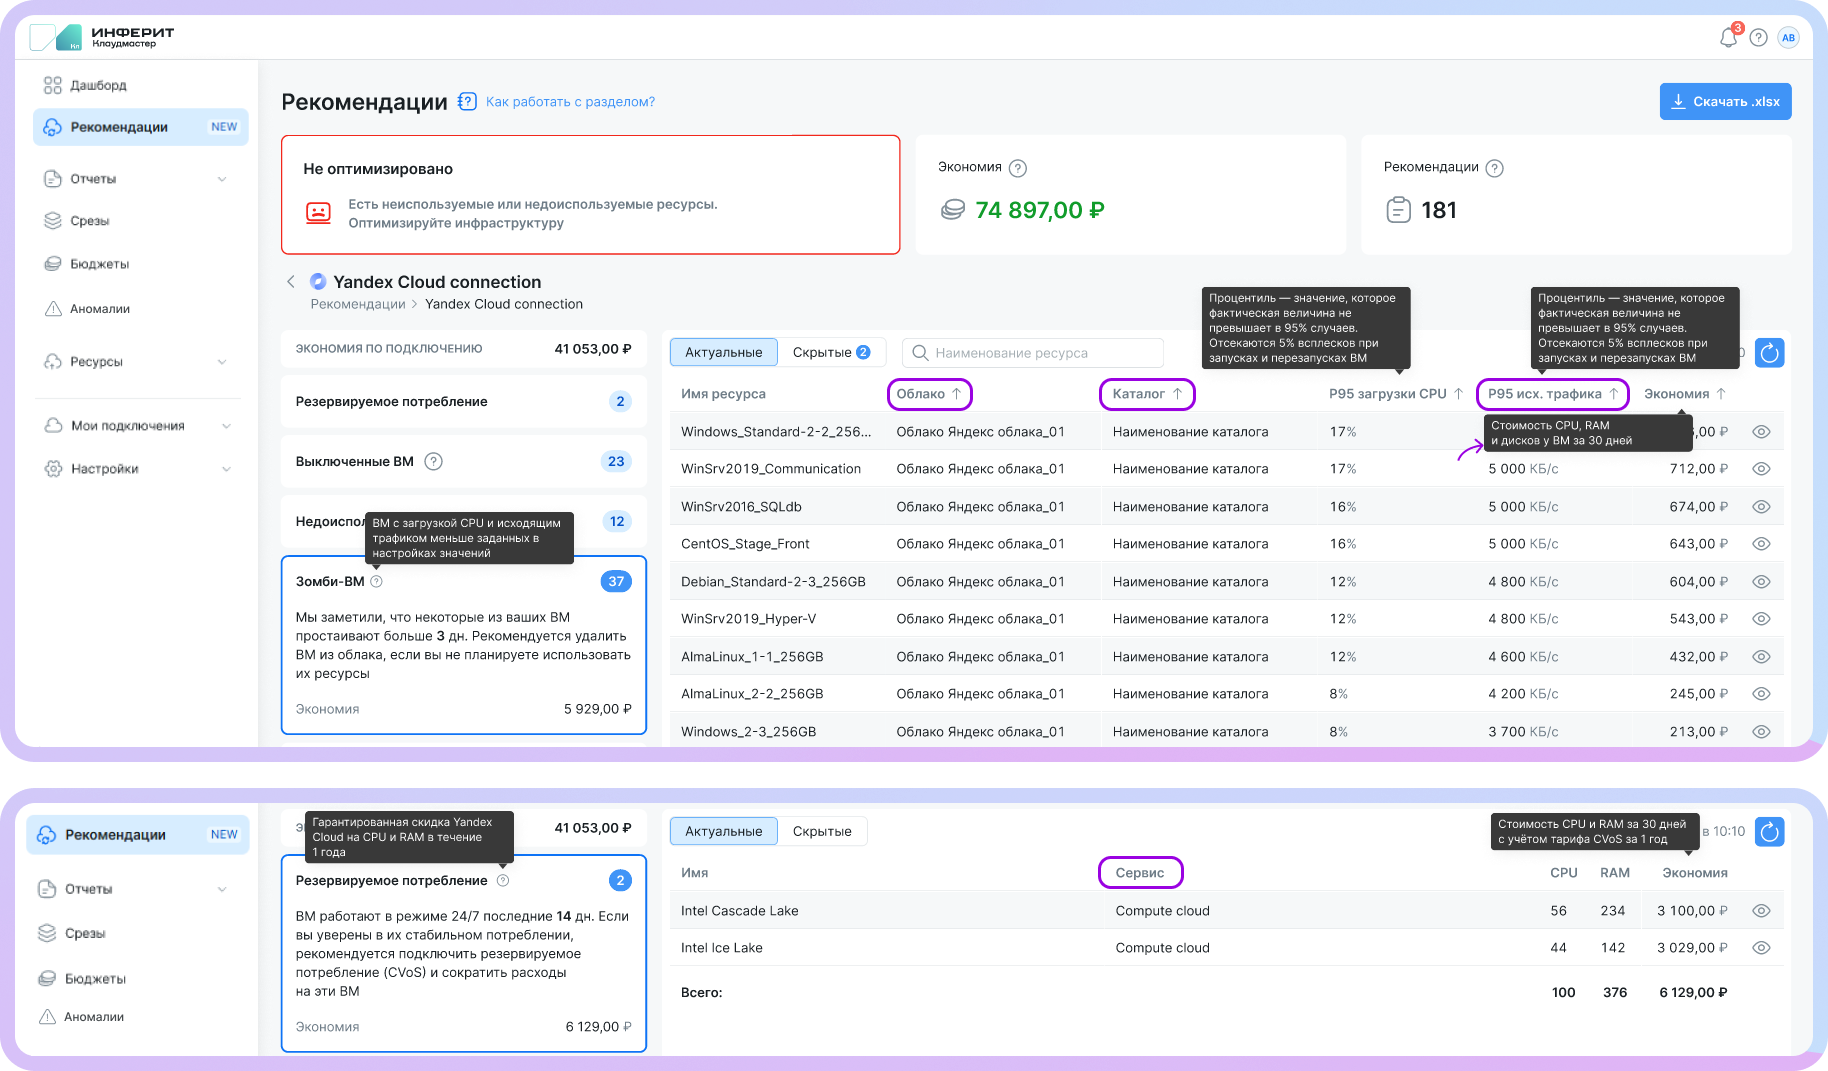Viewport: 1828px width, 1071px height.
Task: Click the Наименование ресурса search field
Action: (x=1040, y=353)
